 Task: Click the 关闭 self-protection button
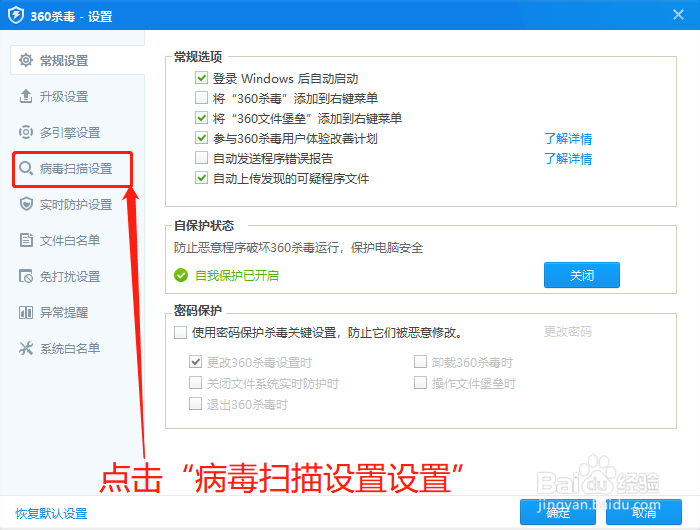click(582, 275)
